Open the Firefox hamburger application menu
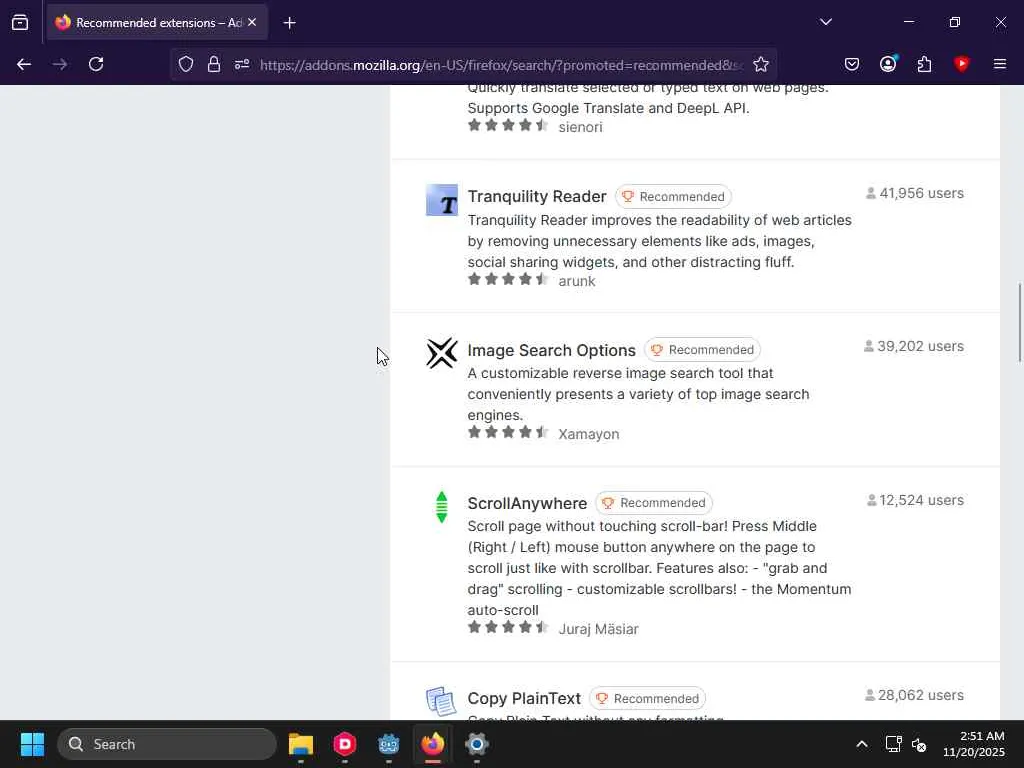The width and height of the screenshot is (1024, 768). coord(999,64)
